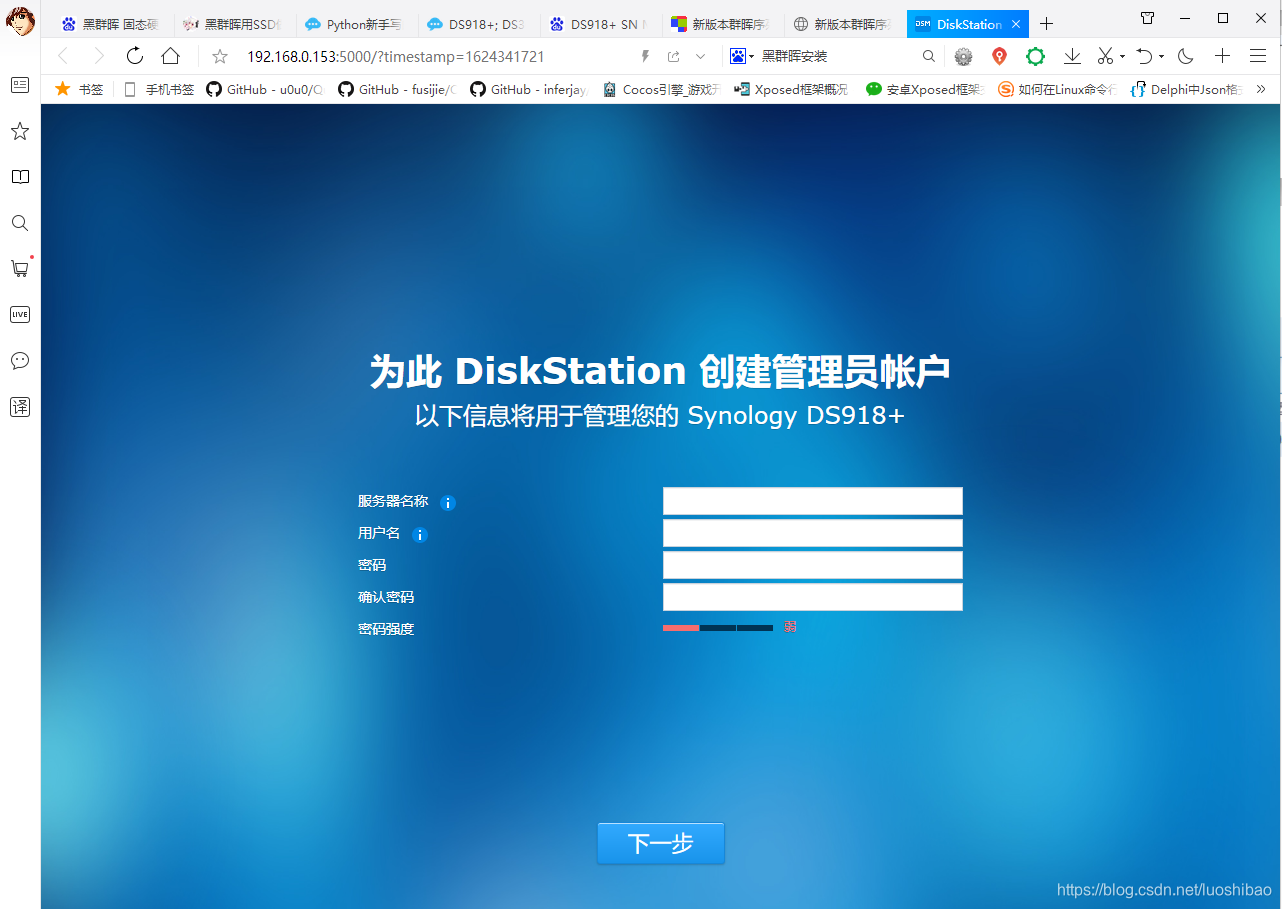Open the 安卓Xposed框架 bookmark
This screenshot has width=1282, height=909.
(x=925, y=89)
